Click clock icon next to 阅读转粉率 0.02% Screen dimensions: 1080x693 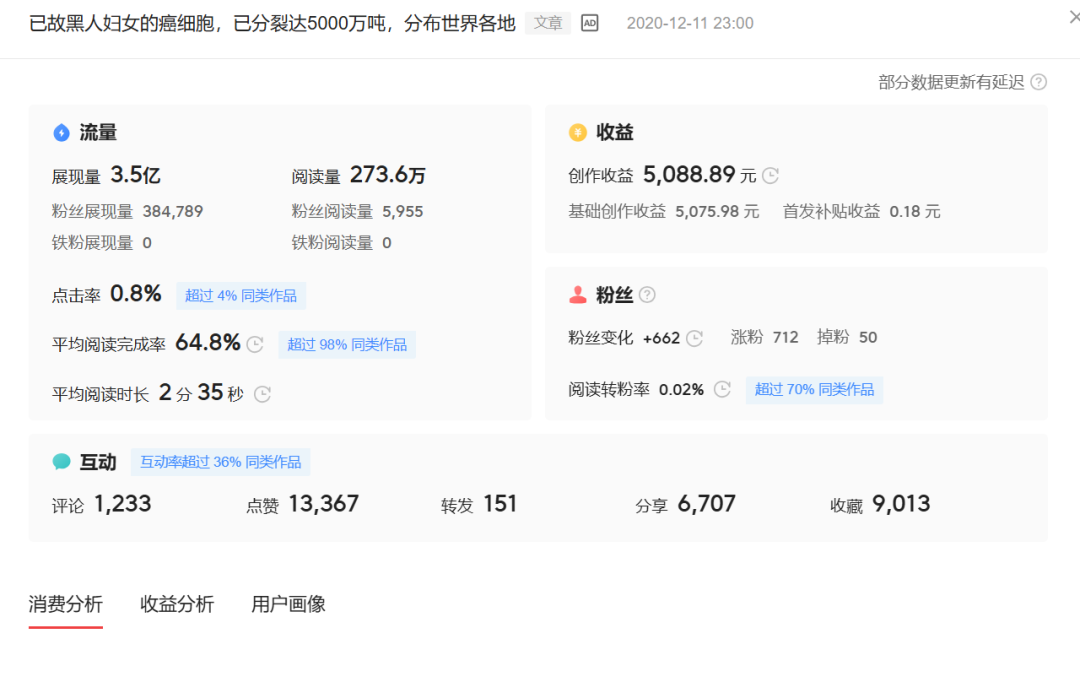coord(722,389)
